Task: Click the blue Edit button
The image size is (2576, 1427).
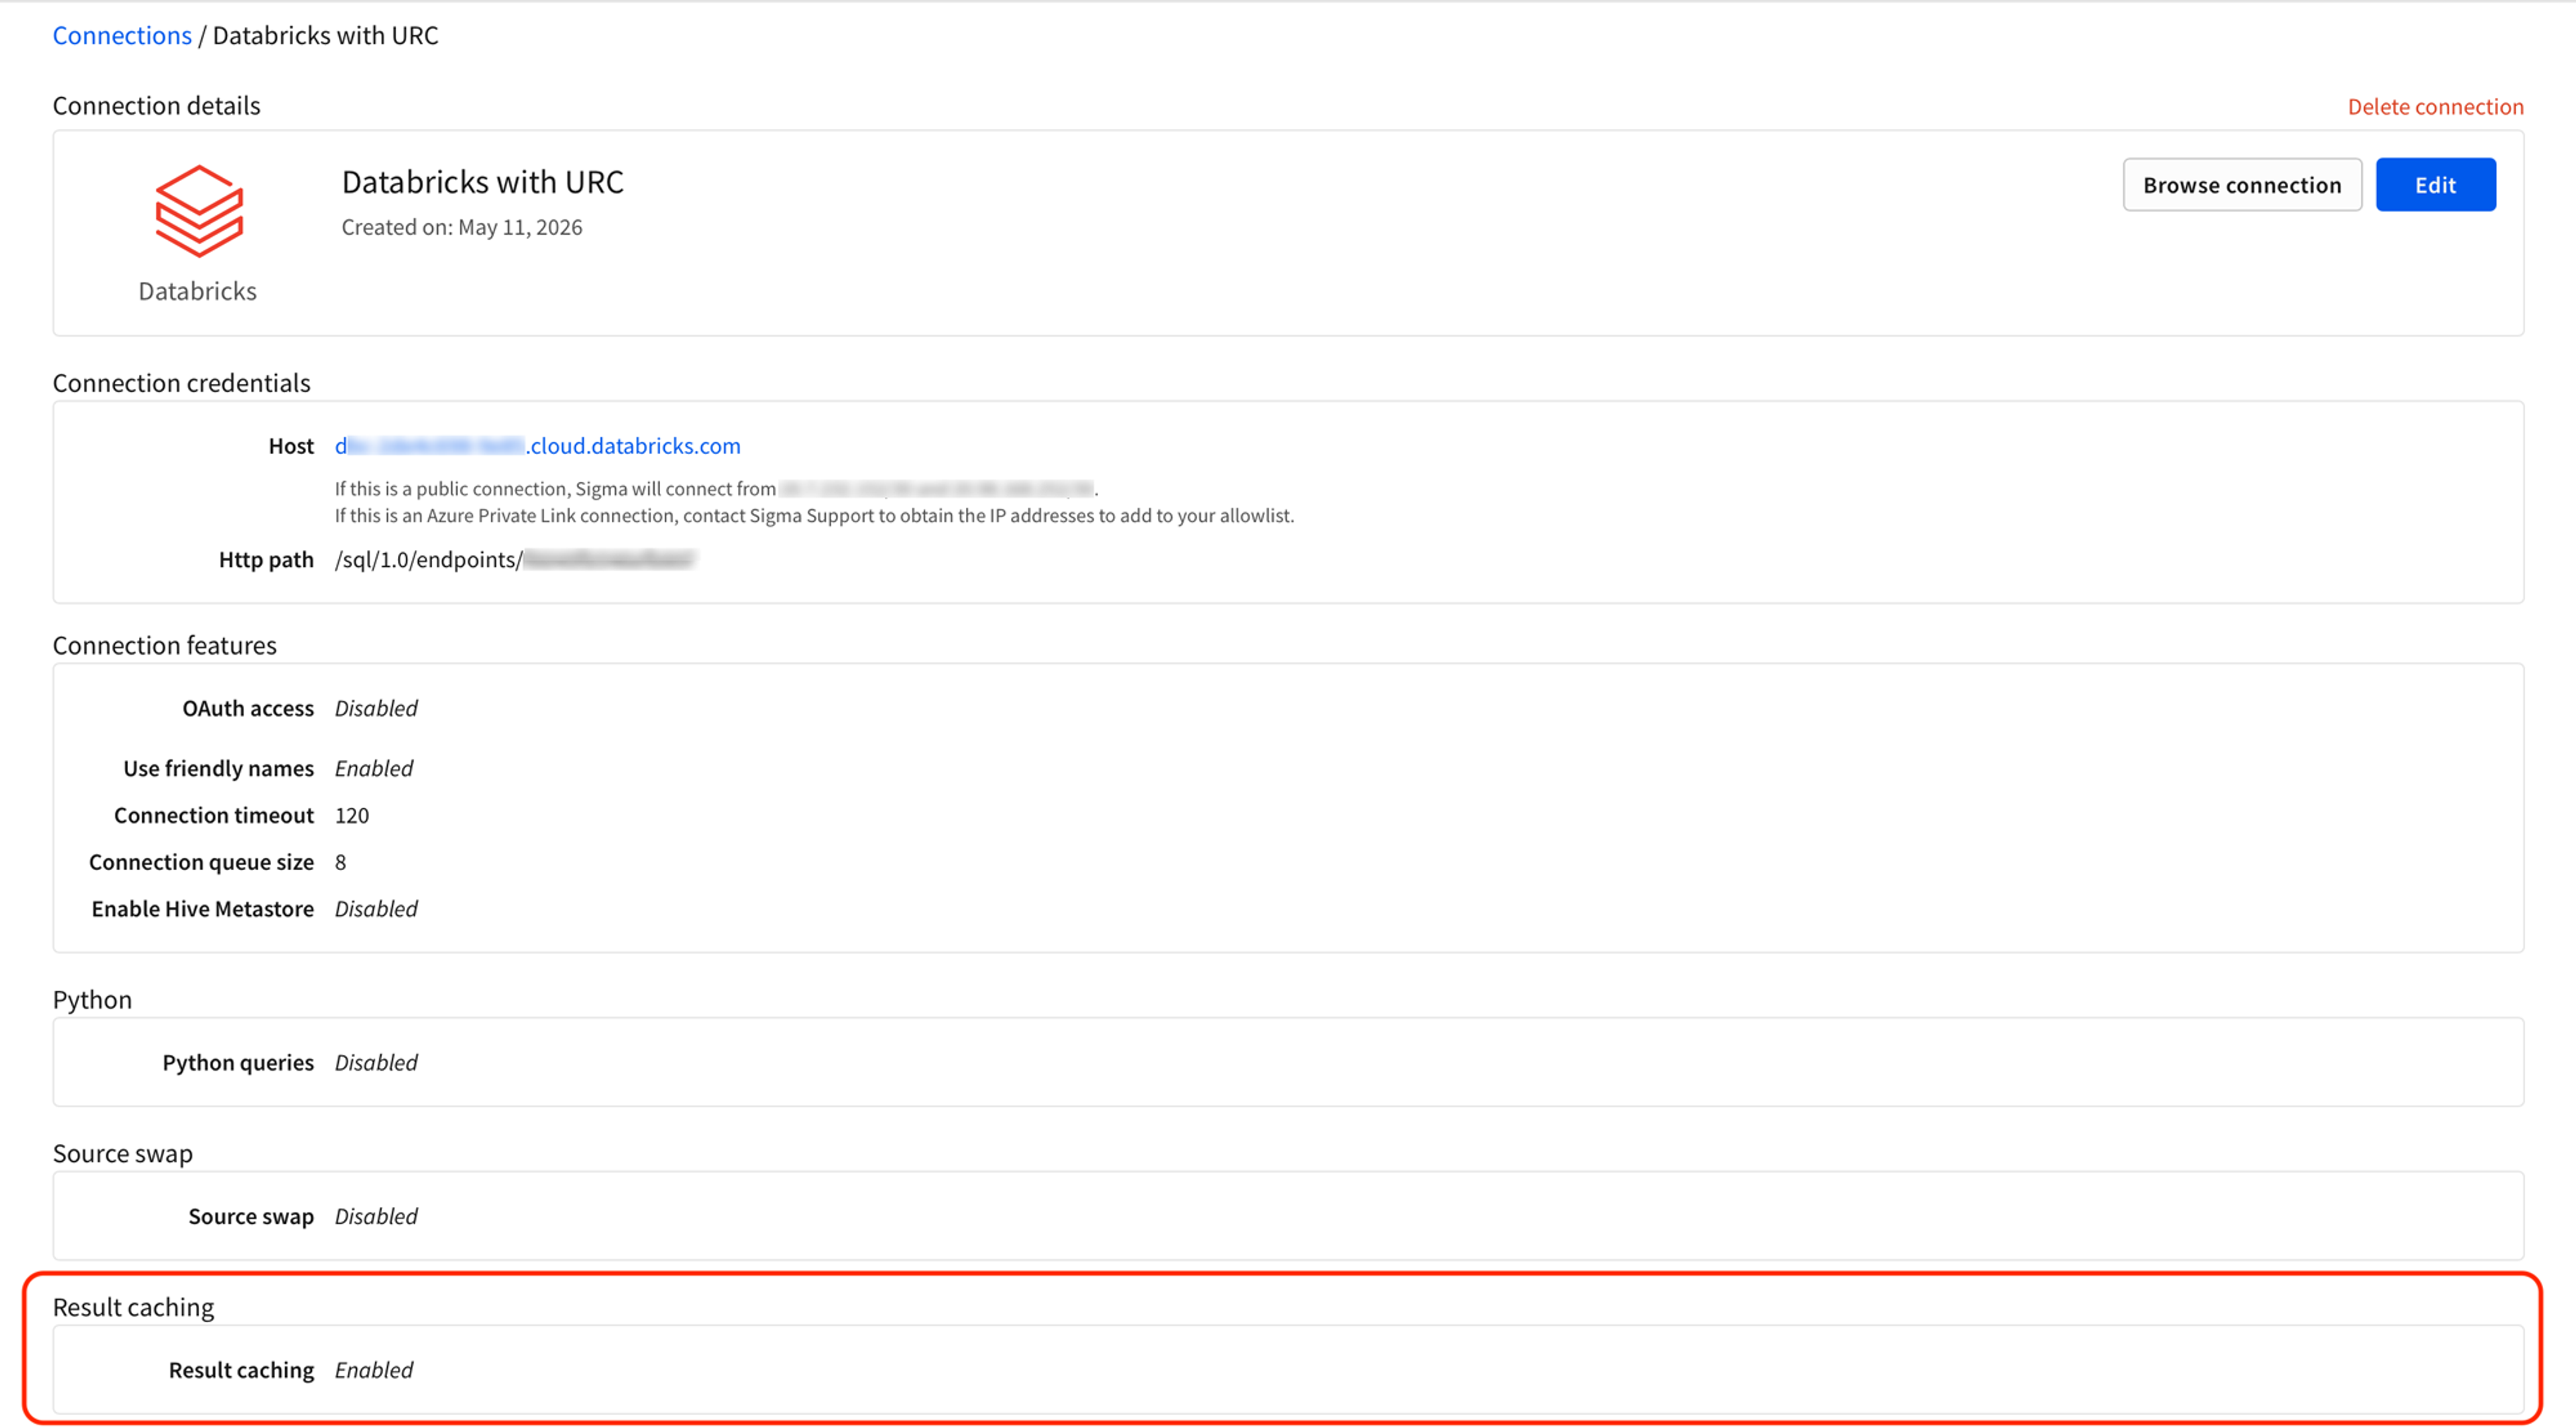Action: [x=2435, y=185]
